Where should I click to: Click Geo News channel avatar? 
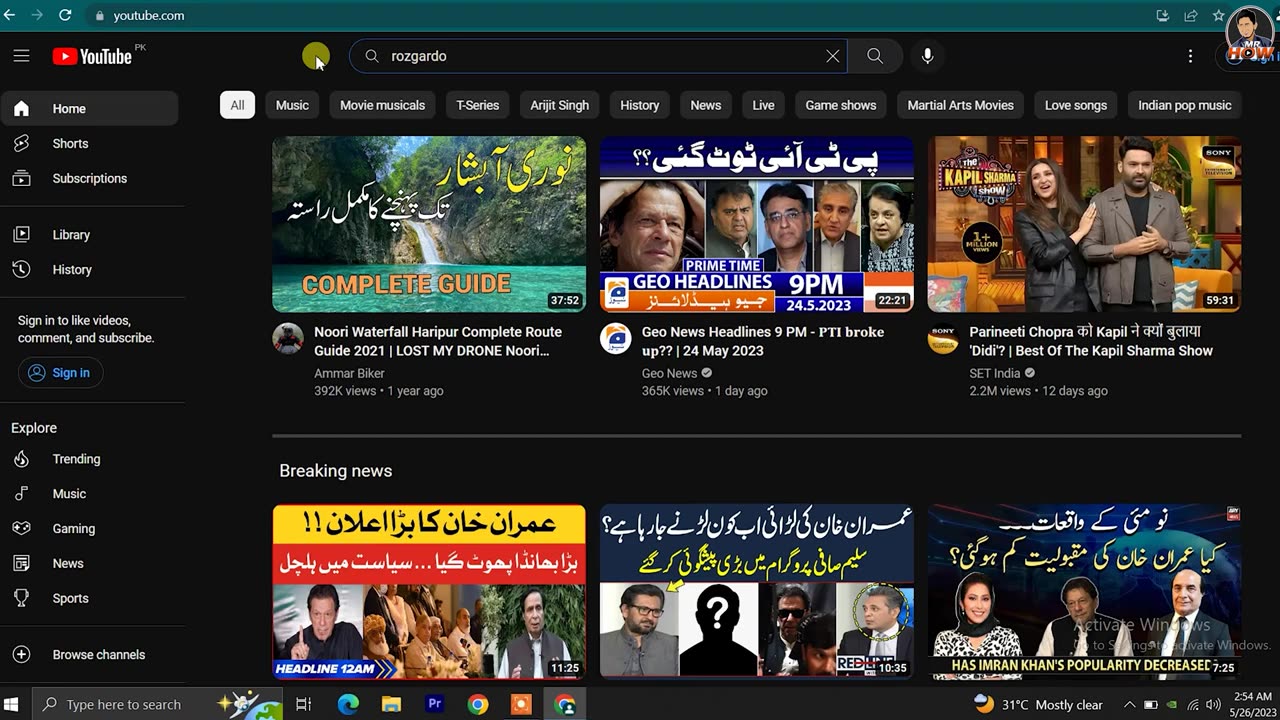click(616, 338)
